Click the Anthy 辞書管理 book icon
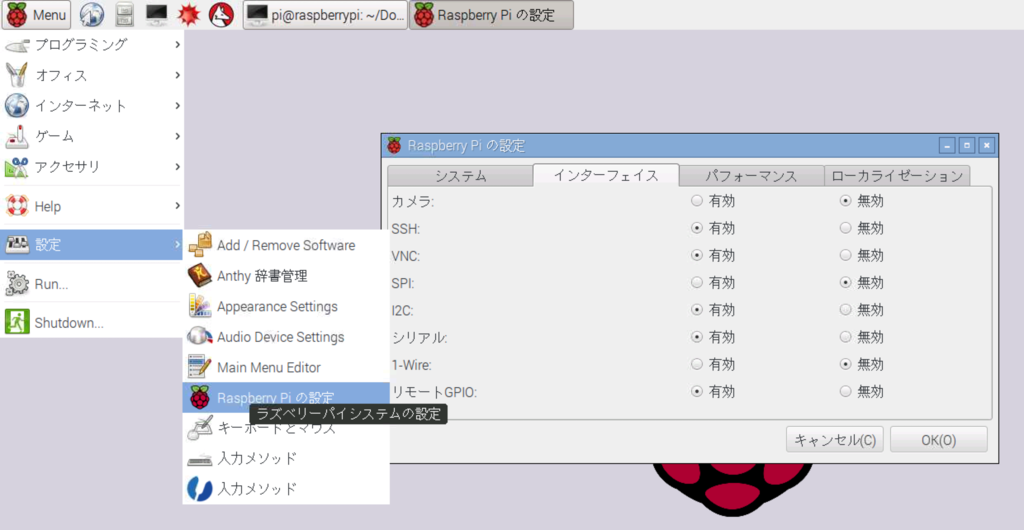 click(x=200, y=276)
